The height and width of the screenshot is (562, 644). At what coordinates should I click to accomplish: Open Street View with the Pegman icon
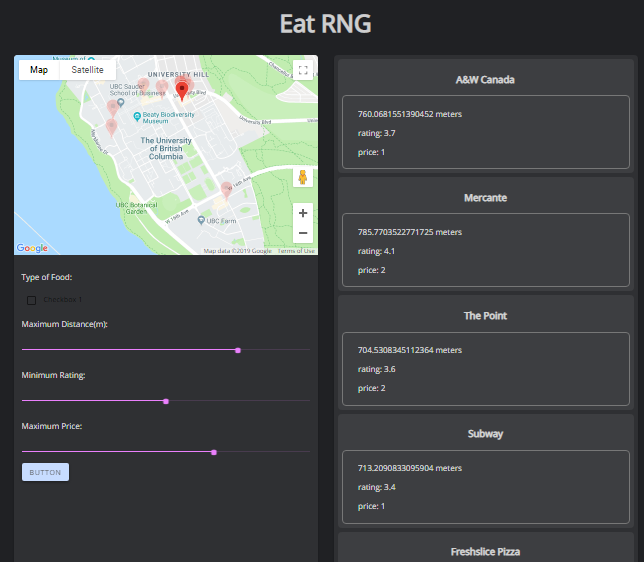point(303,177)
